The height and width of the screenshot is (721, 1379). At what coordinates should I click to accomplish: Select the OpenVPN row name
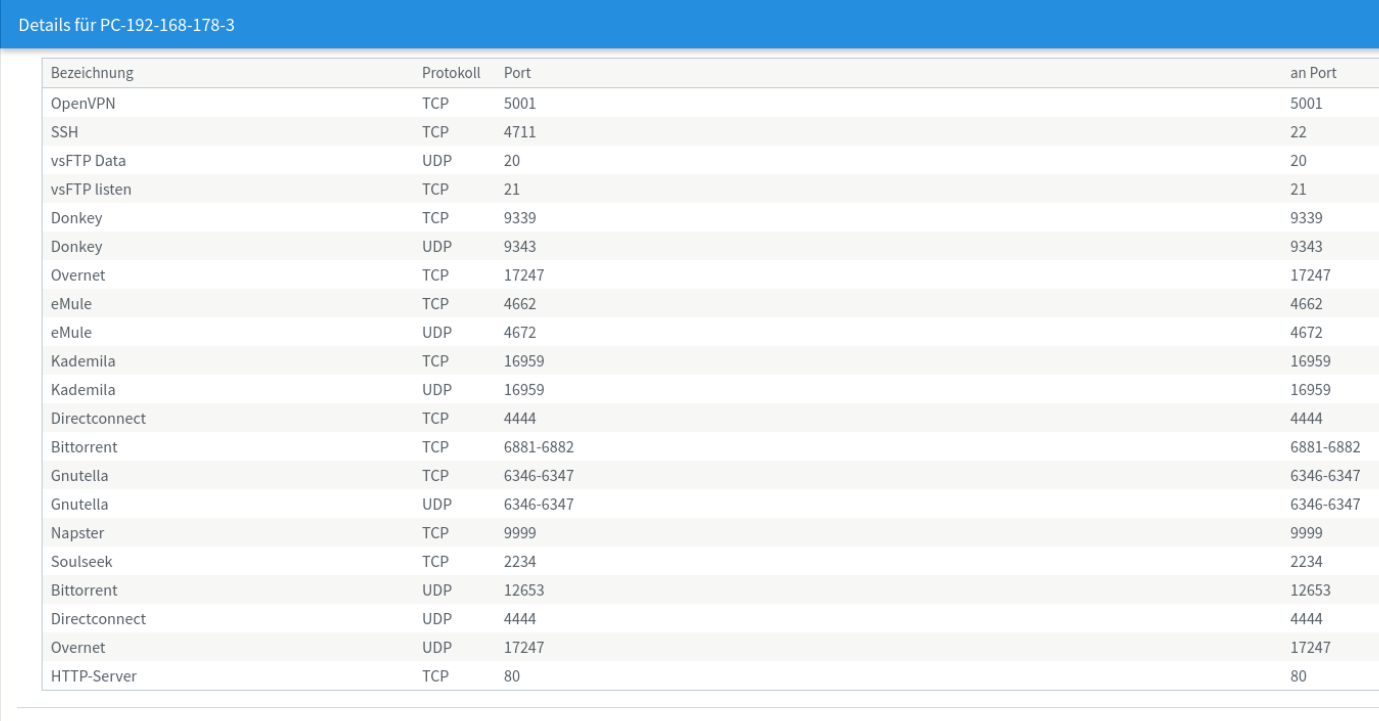83,103
